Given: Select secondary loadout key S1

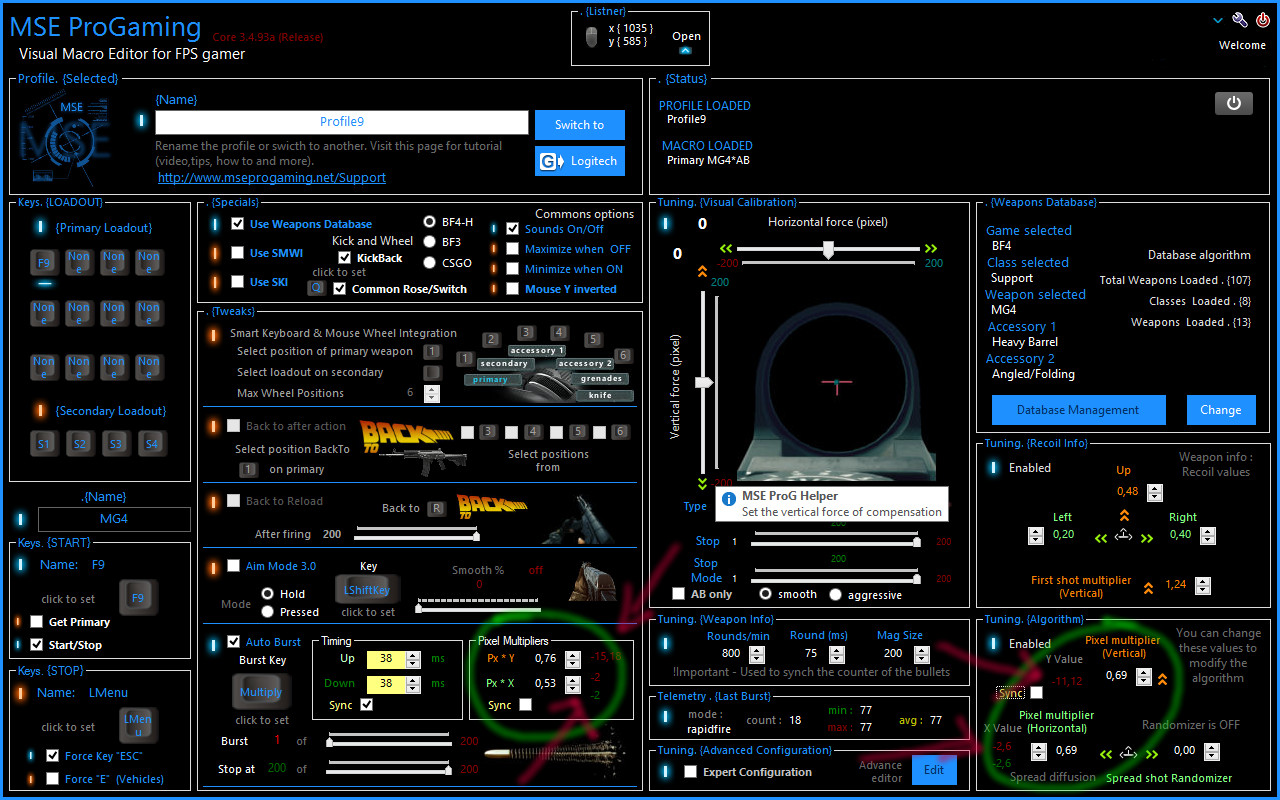Looking at the screenshot, I should pos(44,443).
